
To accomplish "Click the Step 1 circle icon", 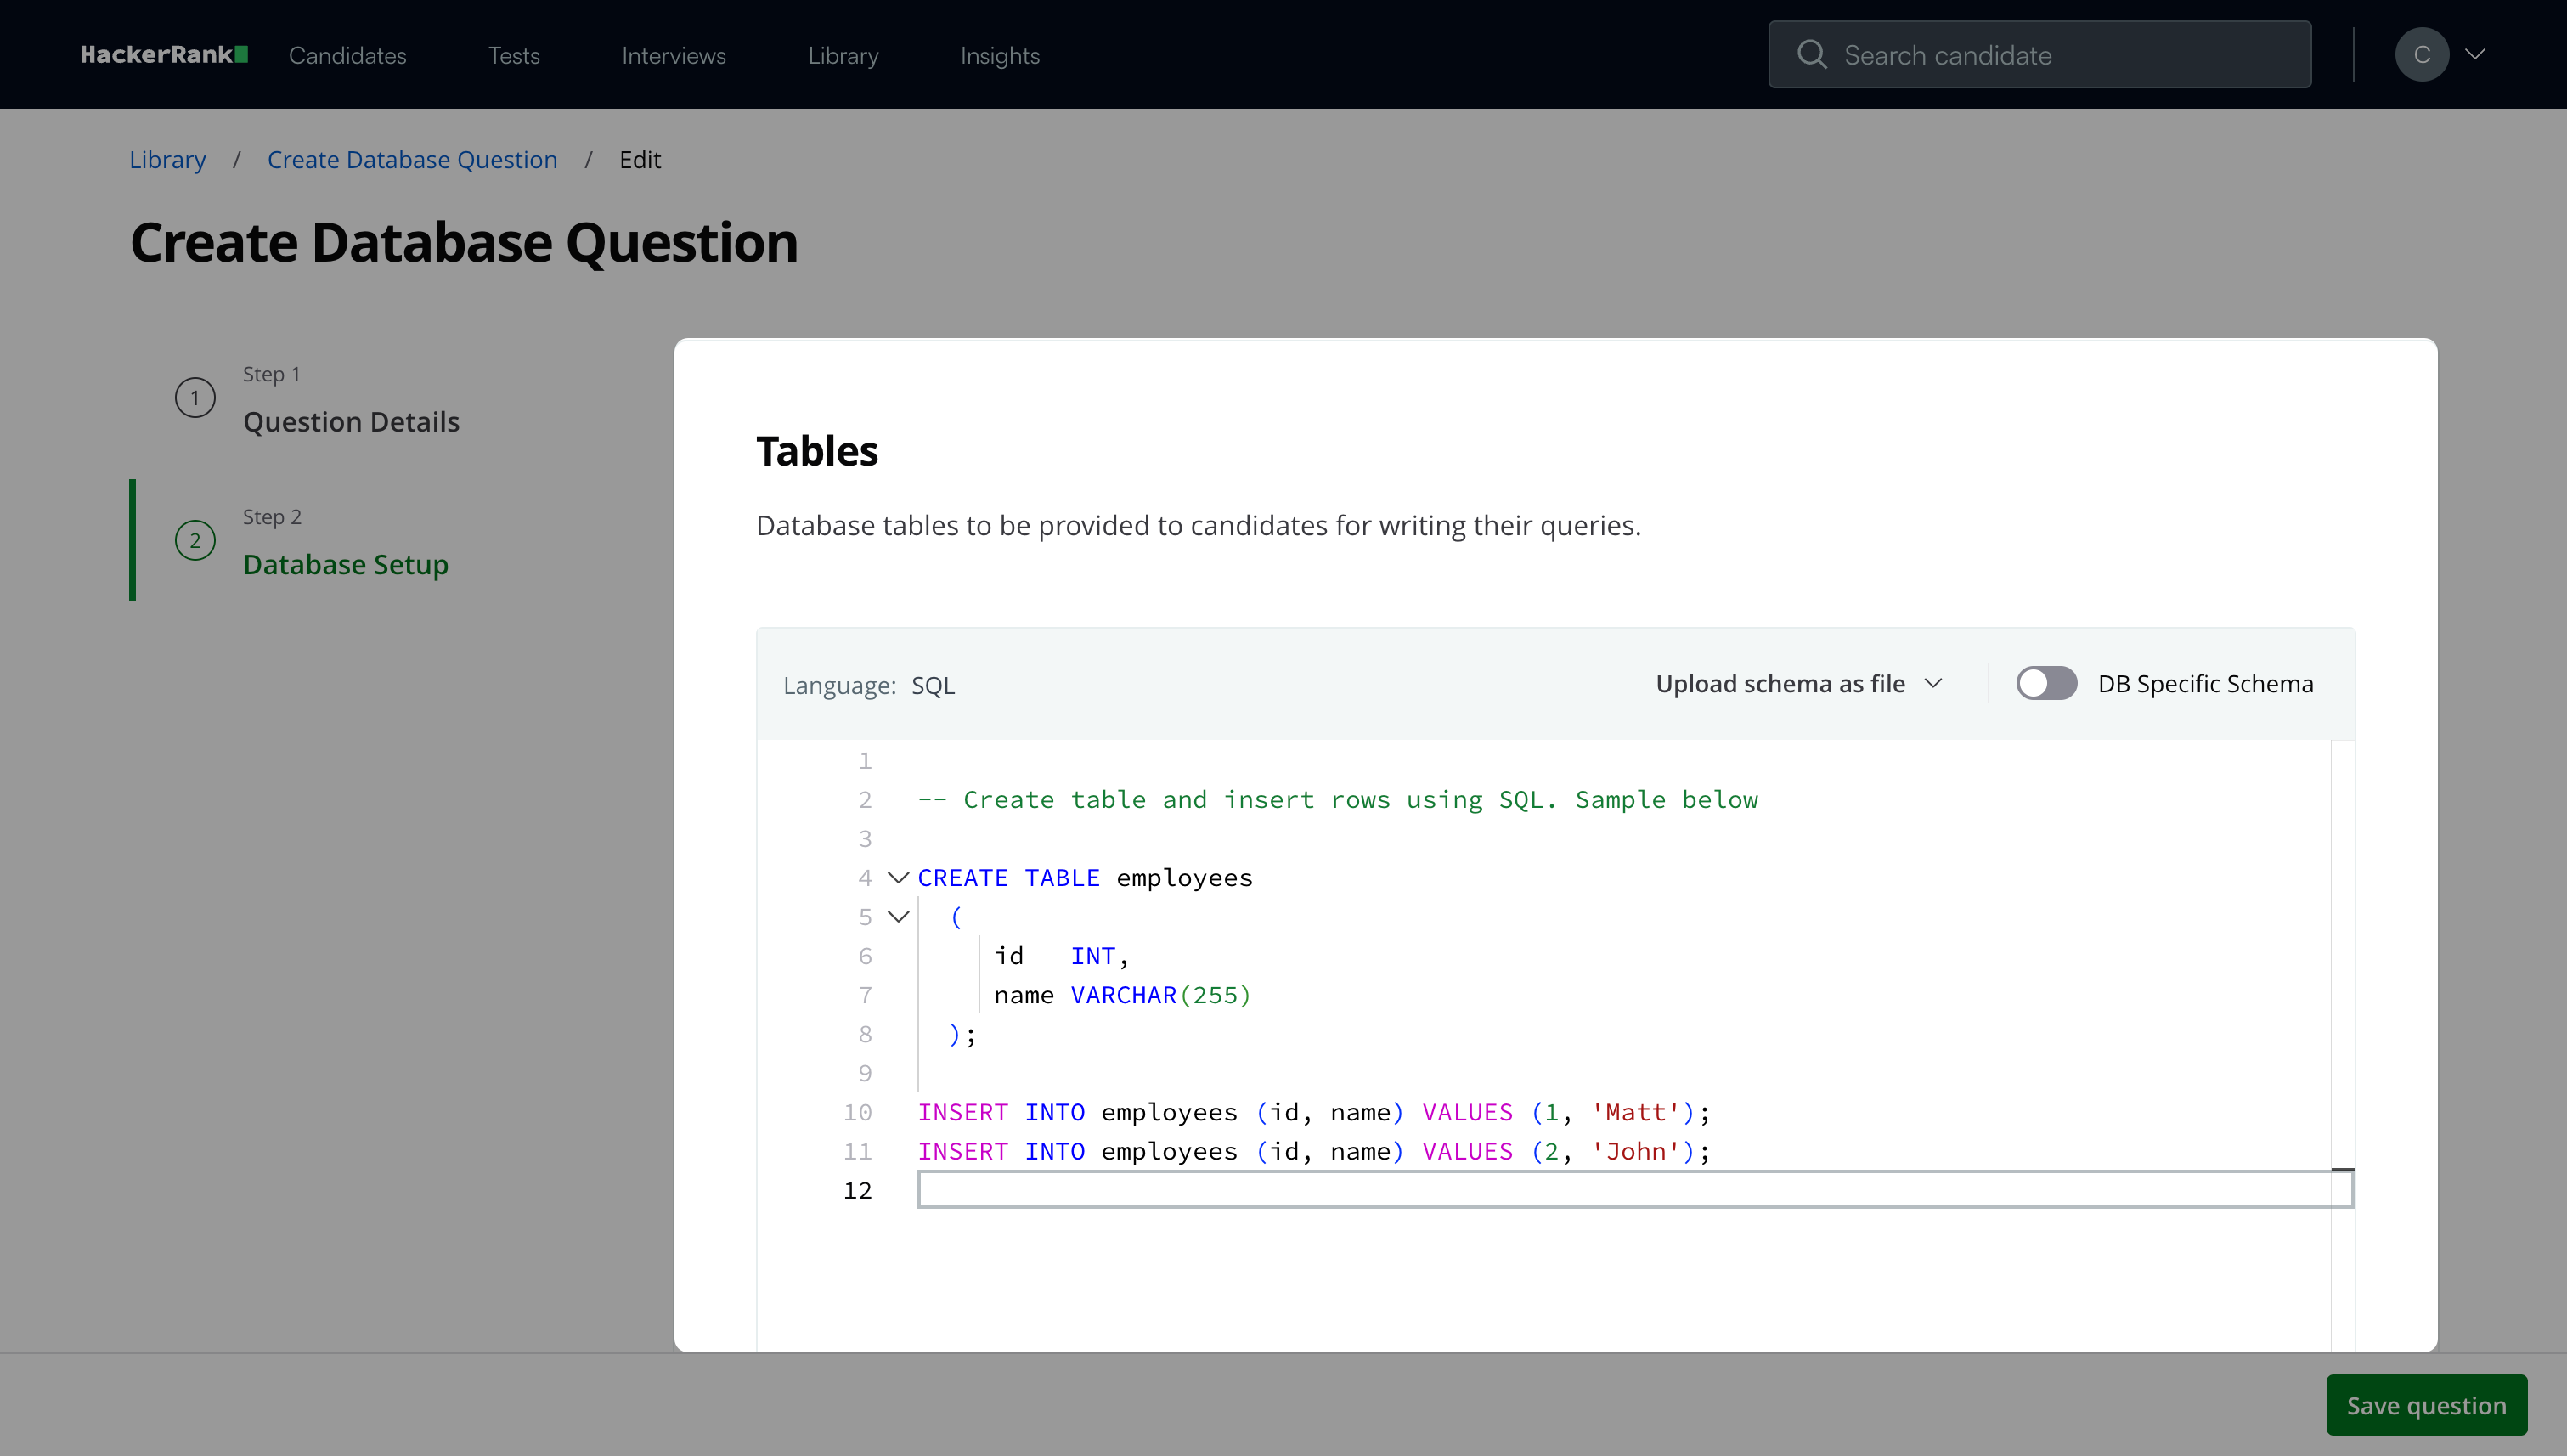I will click(195, 398).
